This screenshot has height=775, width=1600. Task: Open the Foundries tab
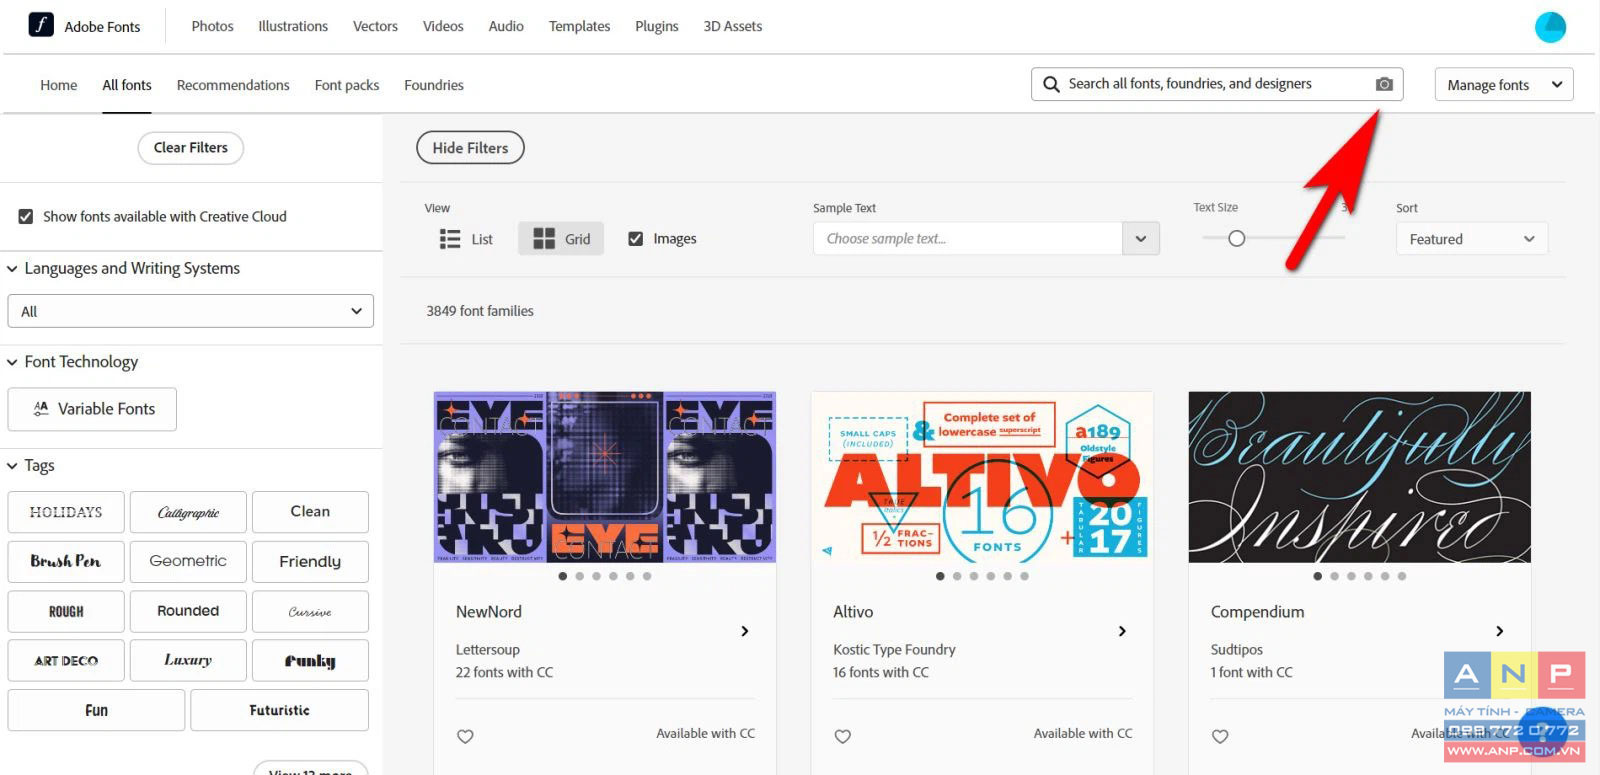point(434,85)
